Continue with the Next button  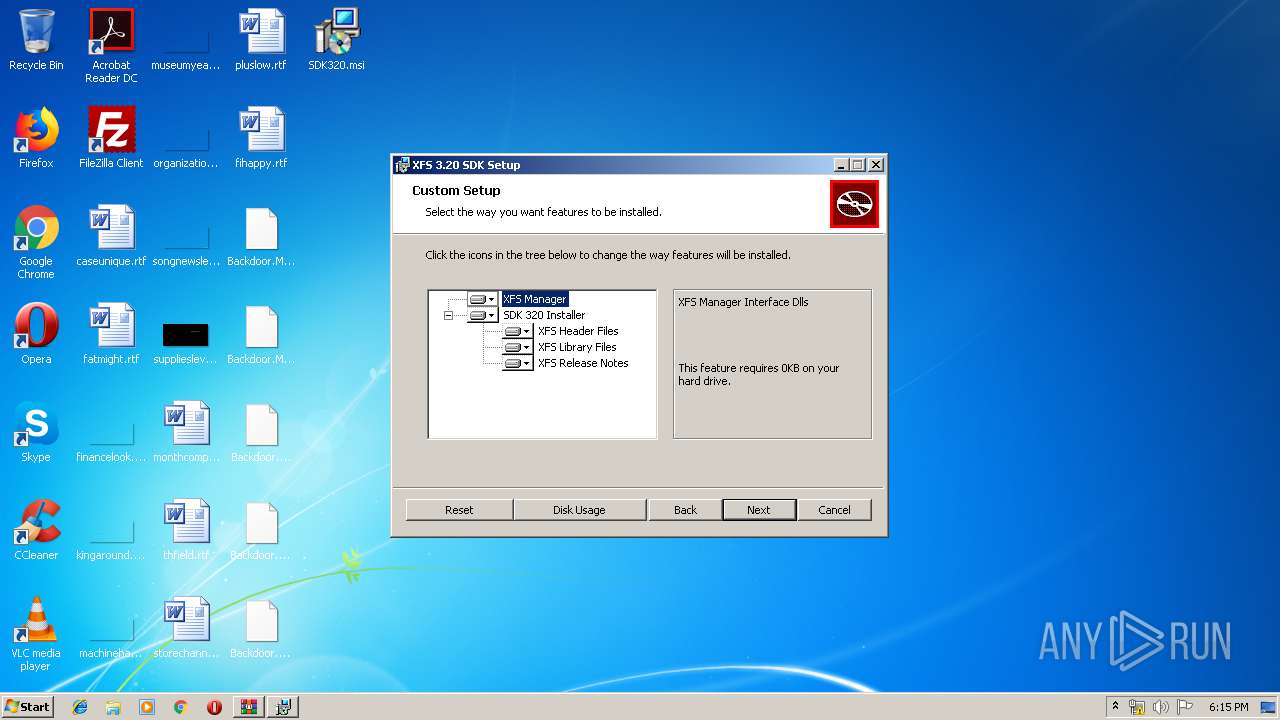point(759,510)
